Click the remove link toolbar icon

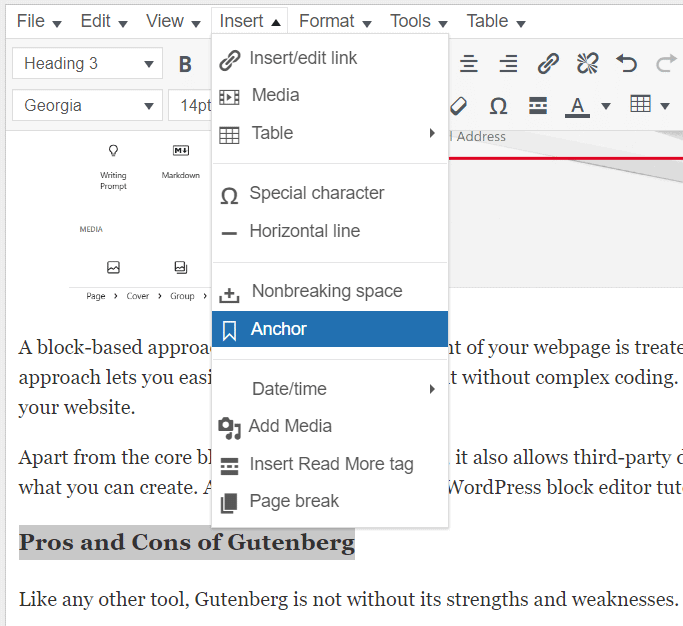588,64
